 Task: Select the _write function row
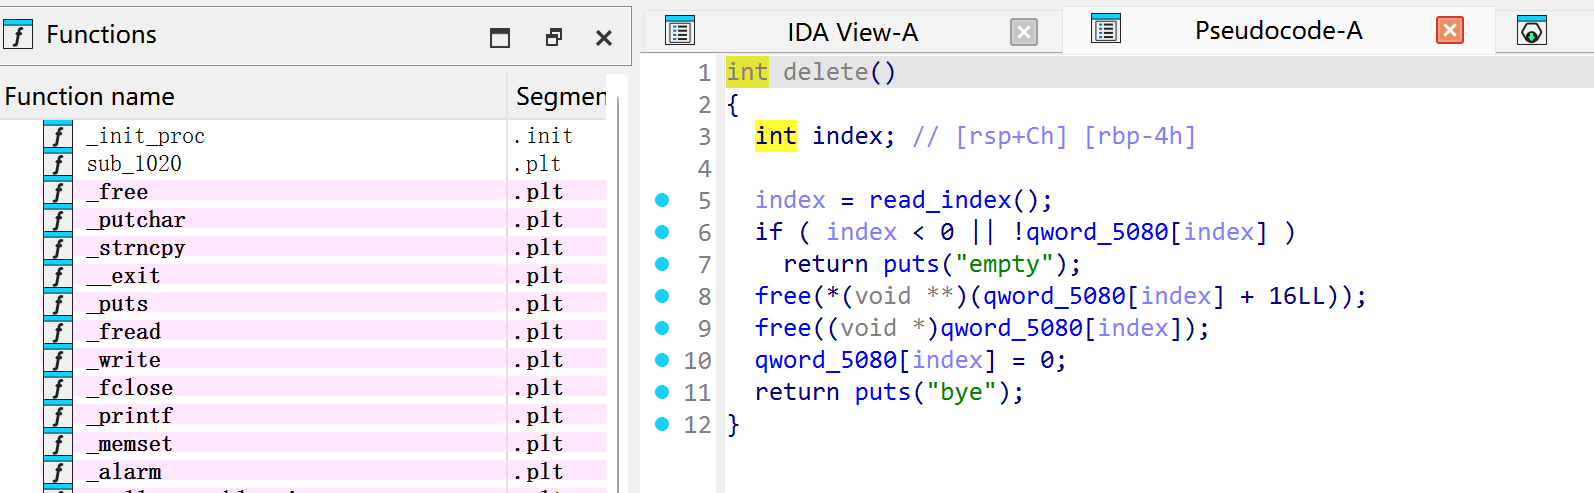[x=303, y=360]
